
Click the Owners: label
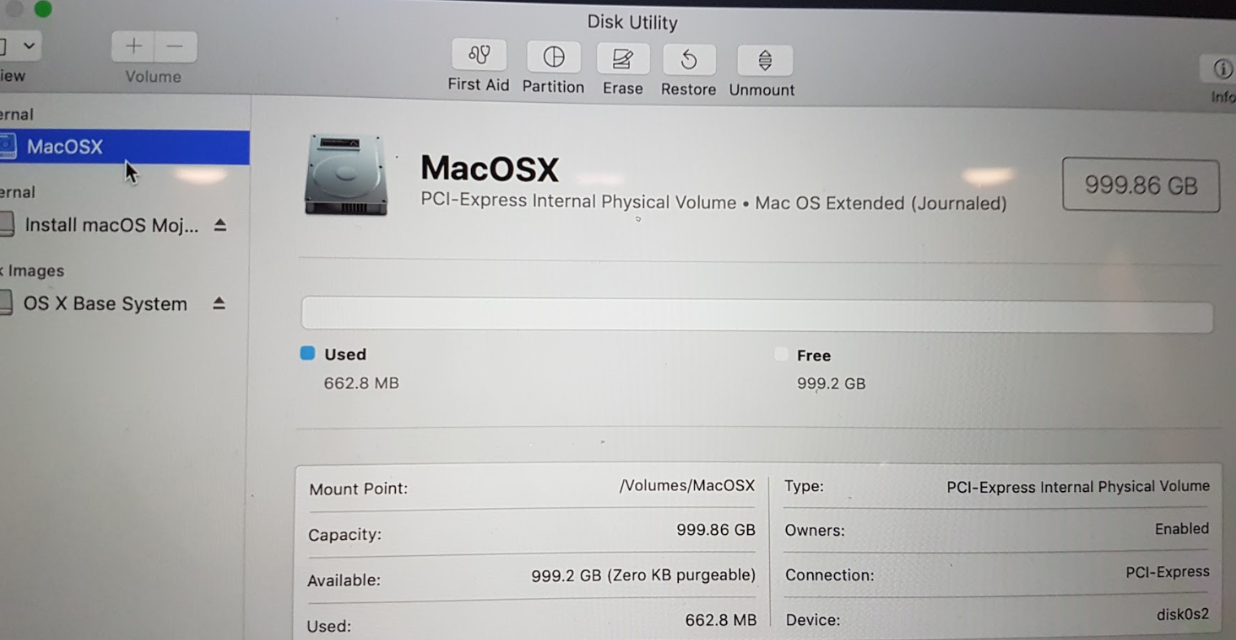815,530
